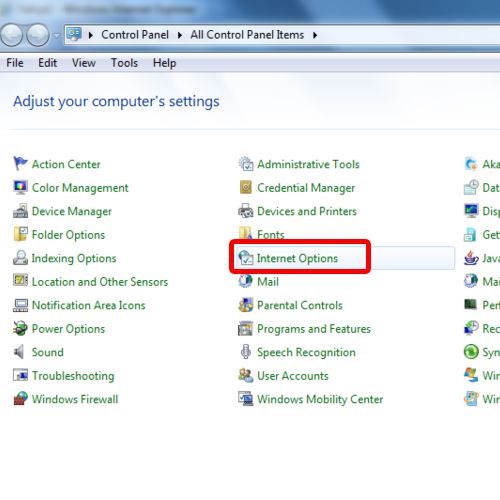Viewport: 500px width, 500px height.
Task: Open the Windows Firewall link
Action: (75, 399)
